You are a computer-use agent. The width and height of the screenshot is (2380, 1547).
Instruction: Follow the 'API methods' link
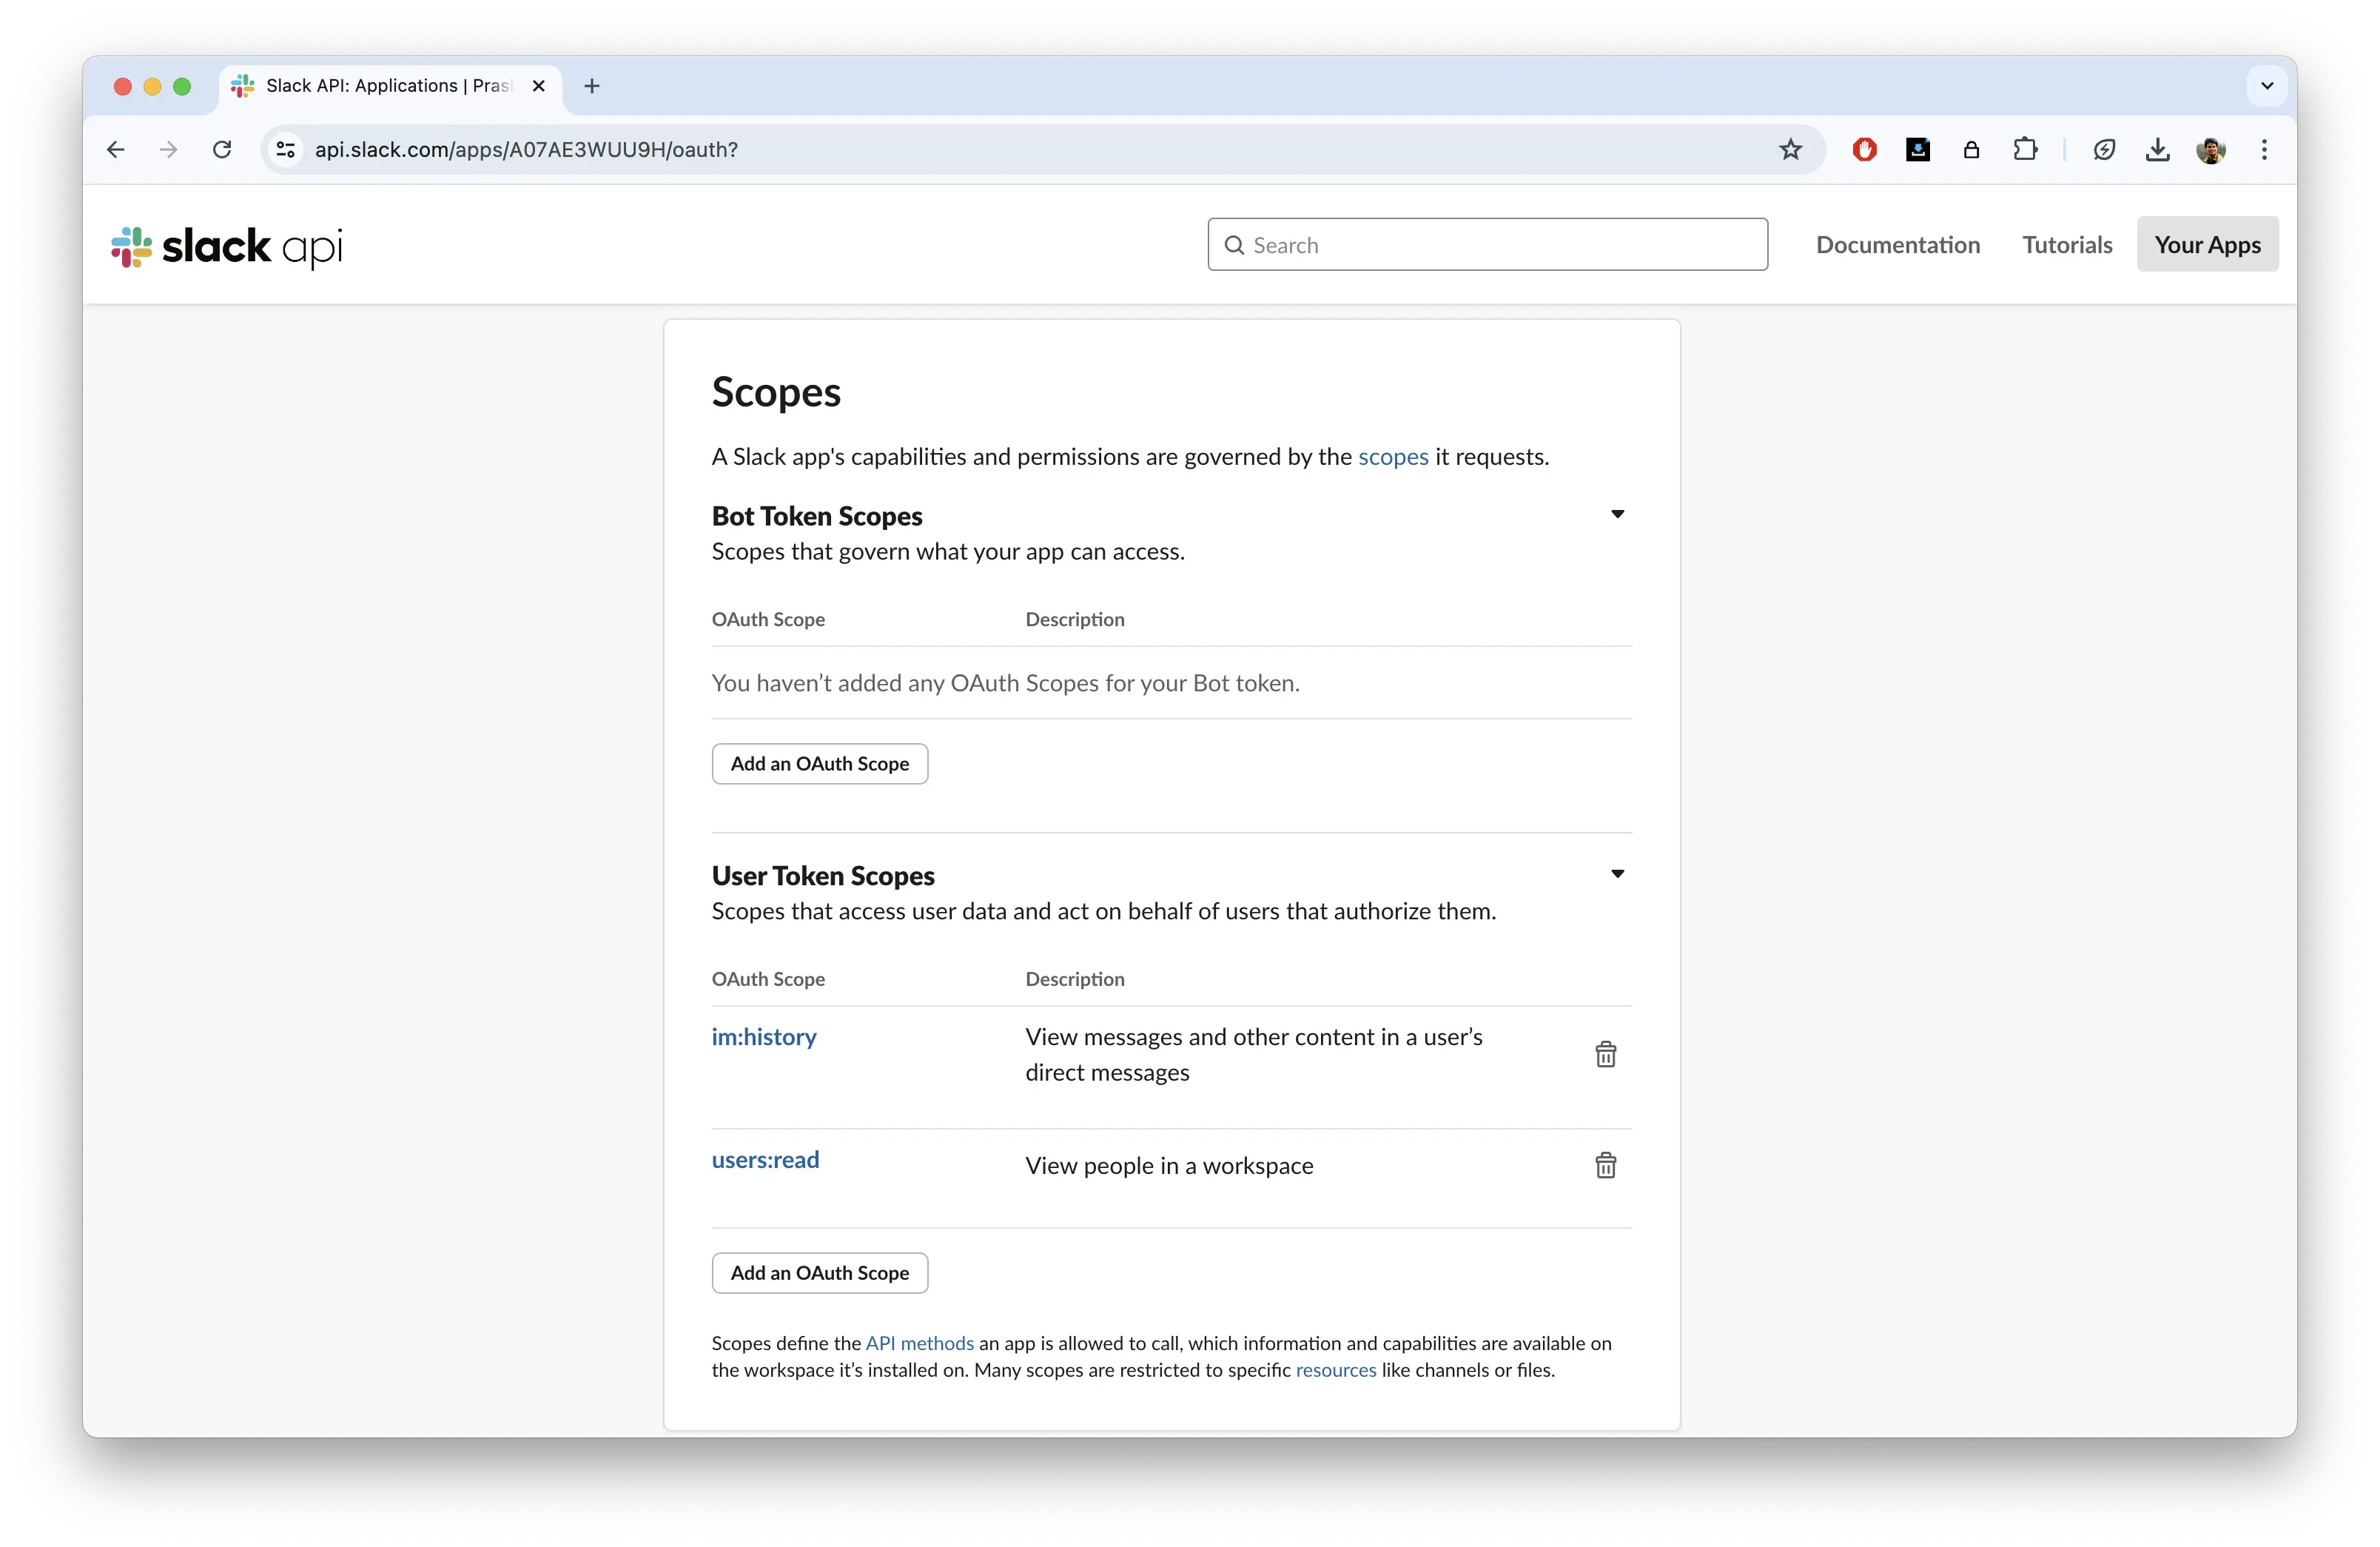point(919,1343)
